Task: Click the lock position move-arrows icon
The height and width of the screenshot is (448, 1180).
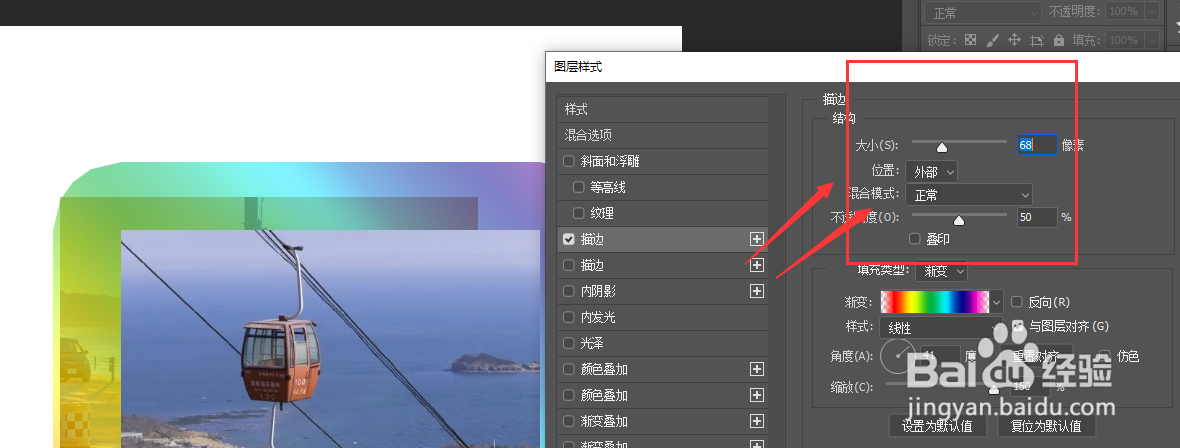Action: (x=1014, y=40)
